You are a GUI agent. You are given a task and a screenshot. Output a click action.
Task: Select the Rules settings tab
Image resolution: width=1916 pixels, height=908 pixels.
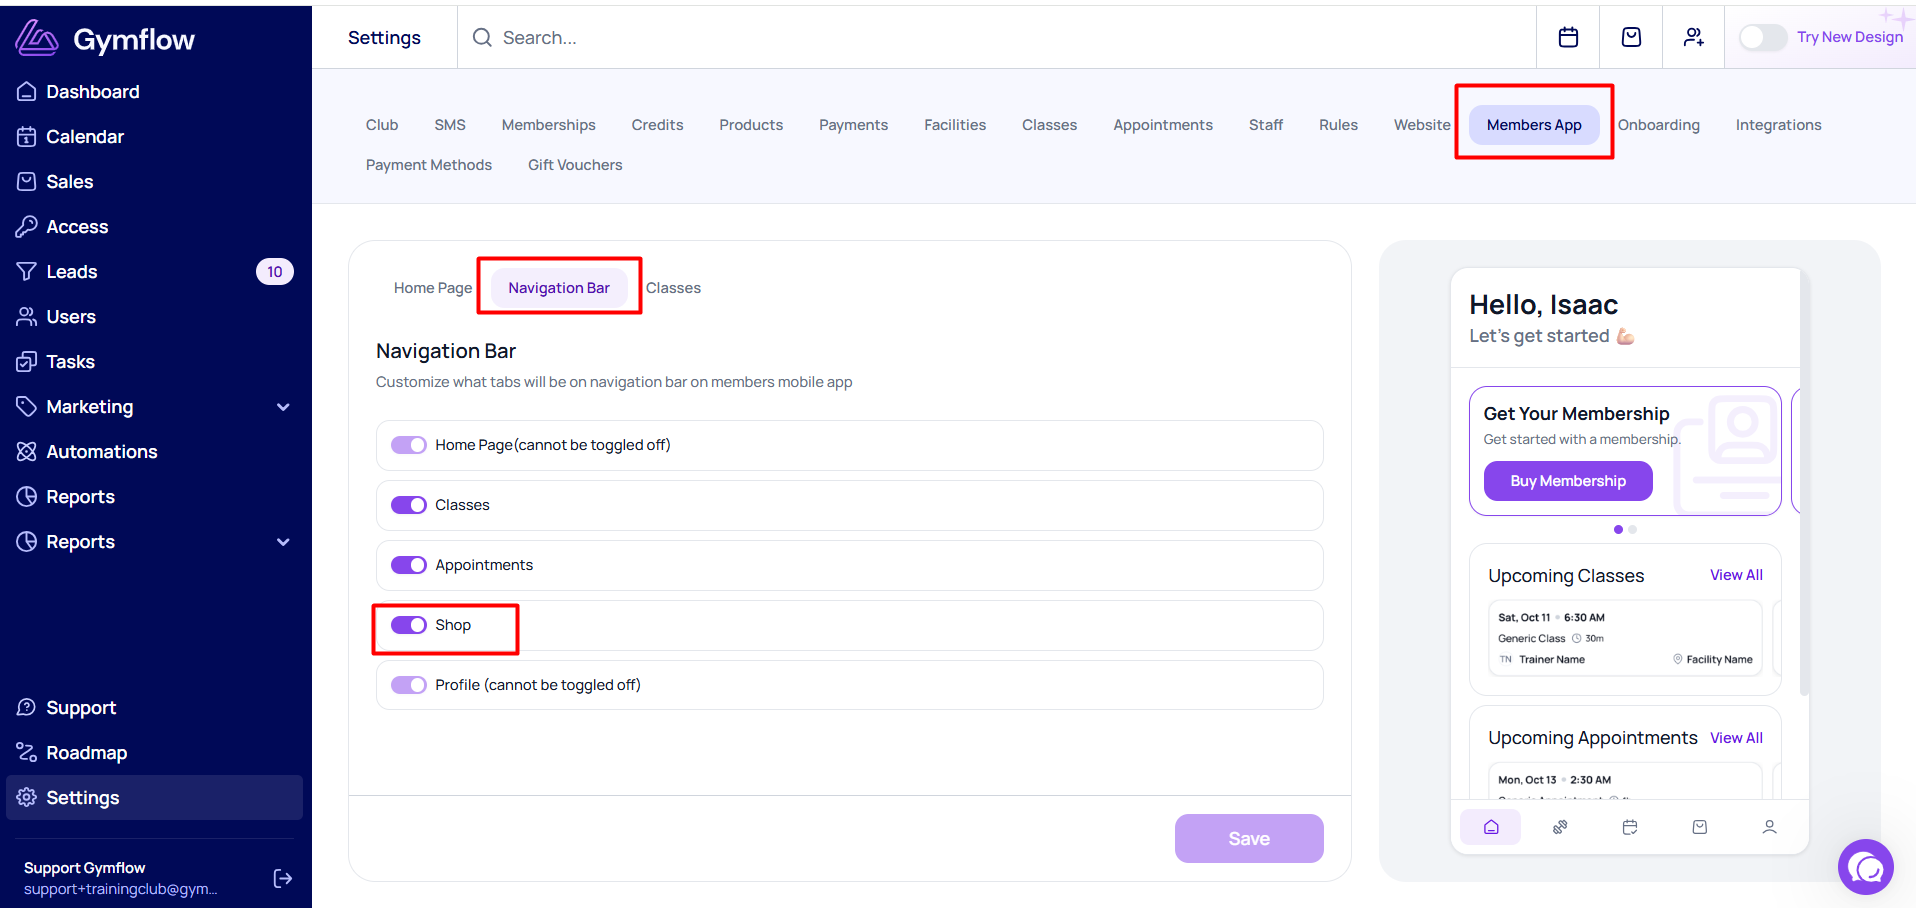tap(1338, 125)
